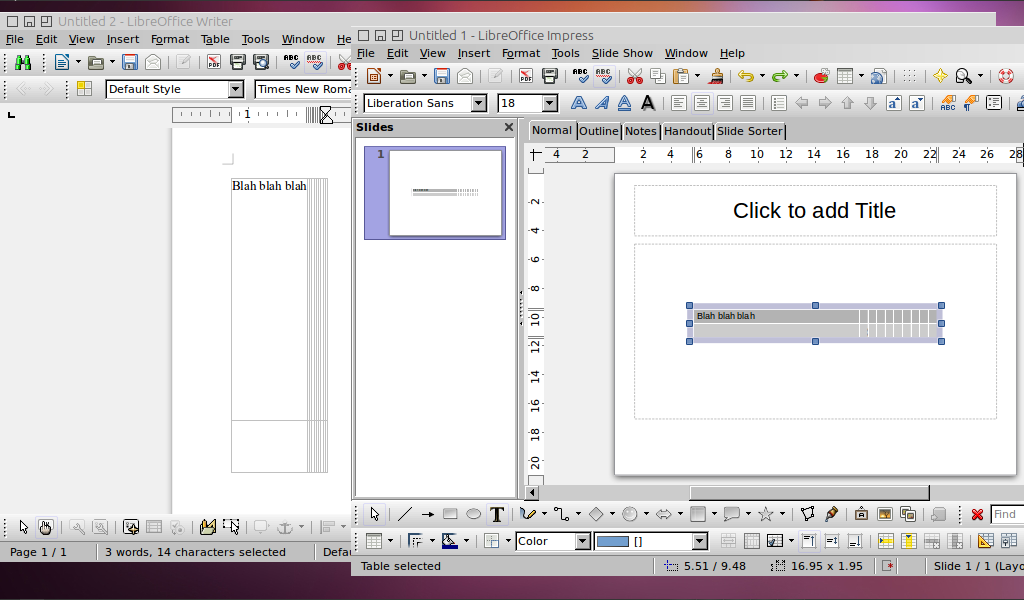1024x600 pixels.
Task: Merge the selected table cells
Action: [728, 541]
